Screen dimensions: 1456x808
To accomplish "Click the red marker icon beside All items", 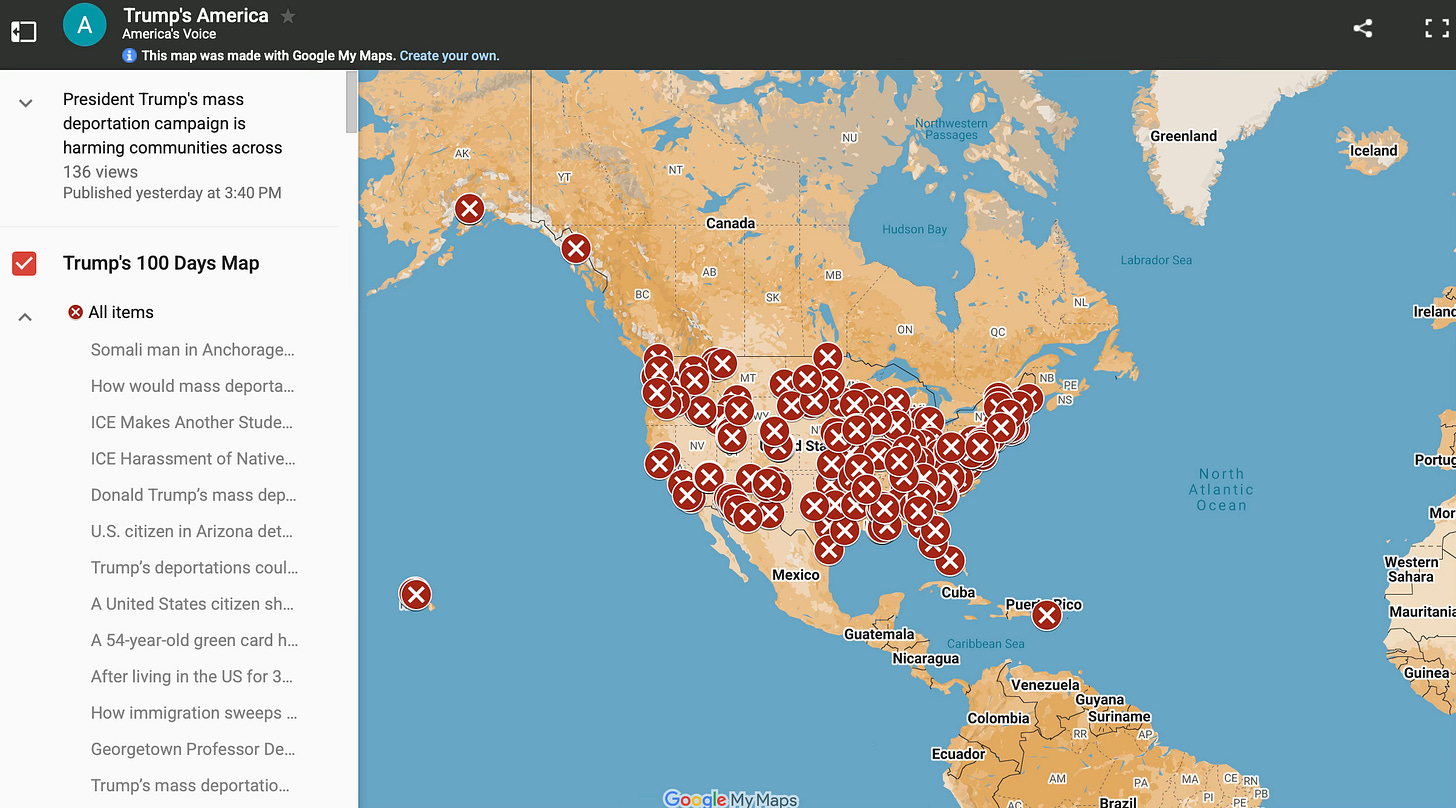I will point(75,312).
